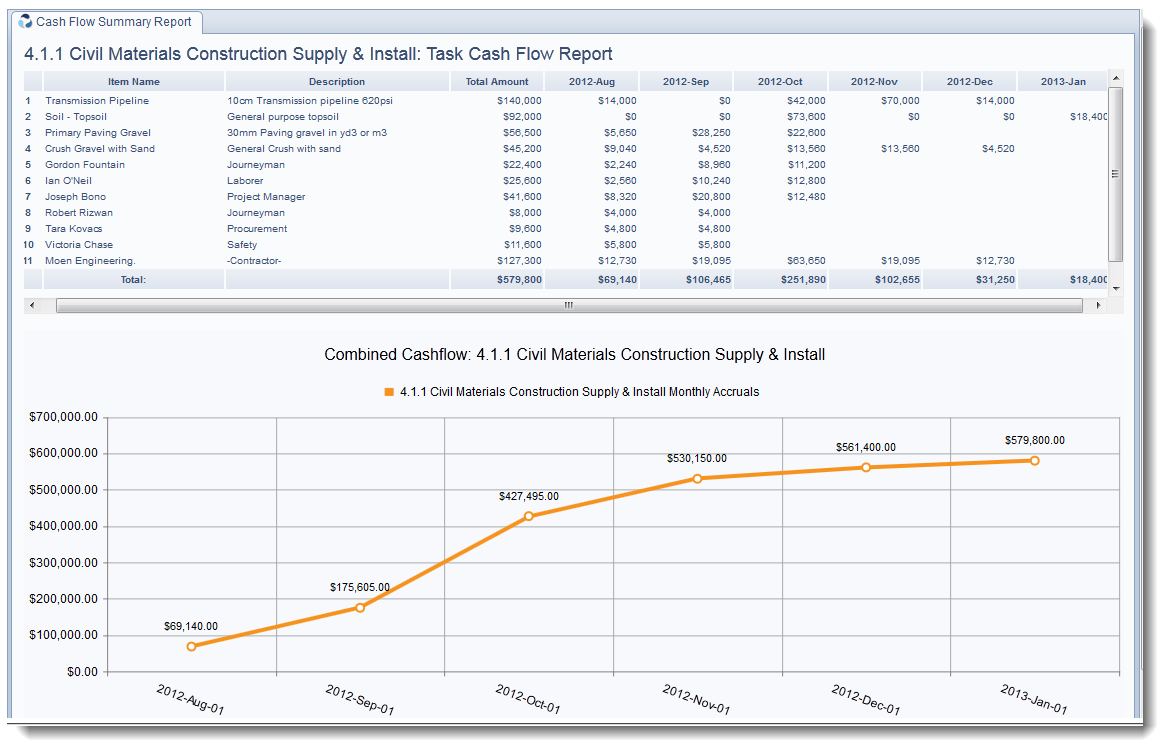Screen dimensions: 1168x751
Task: Click the horizontal scrollbar thumb
Action: click(x=568, y=305)
